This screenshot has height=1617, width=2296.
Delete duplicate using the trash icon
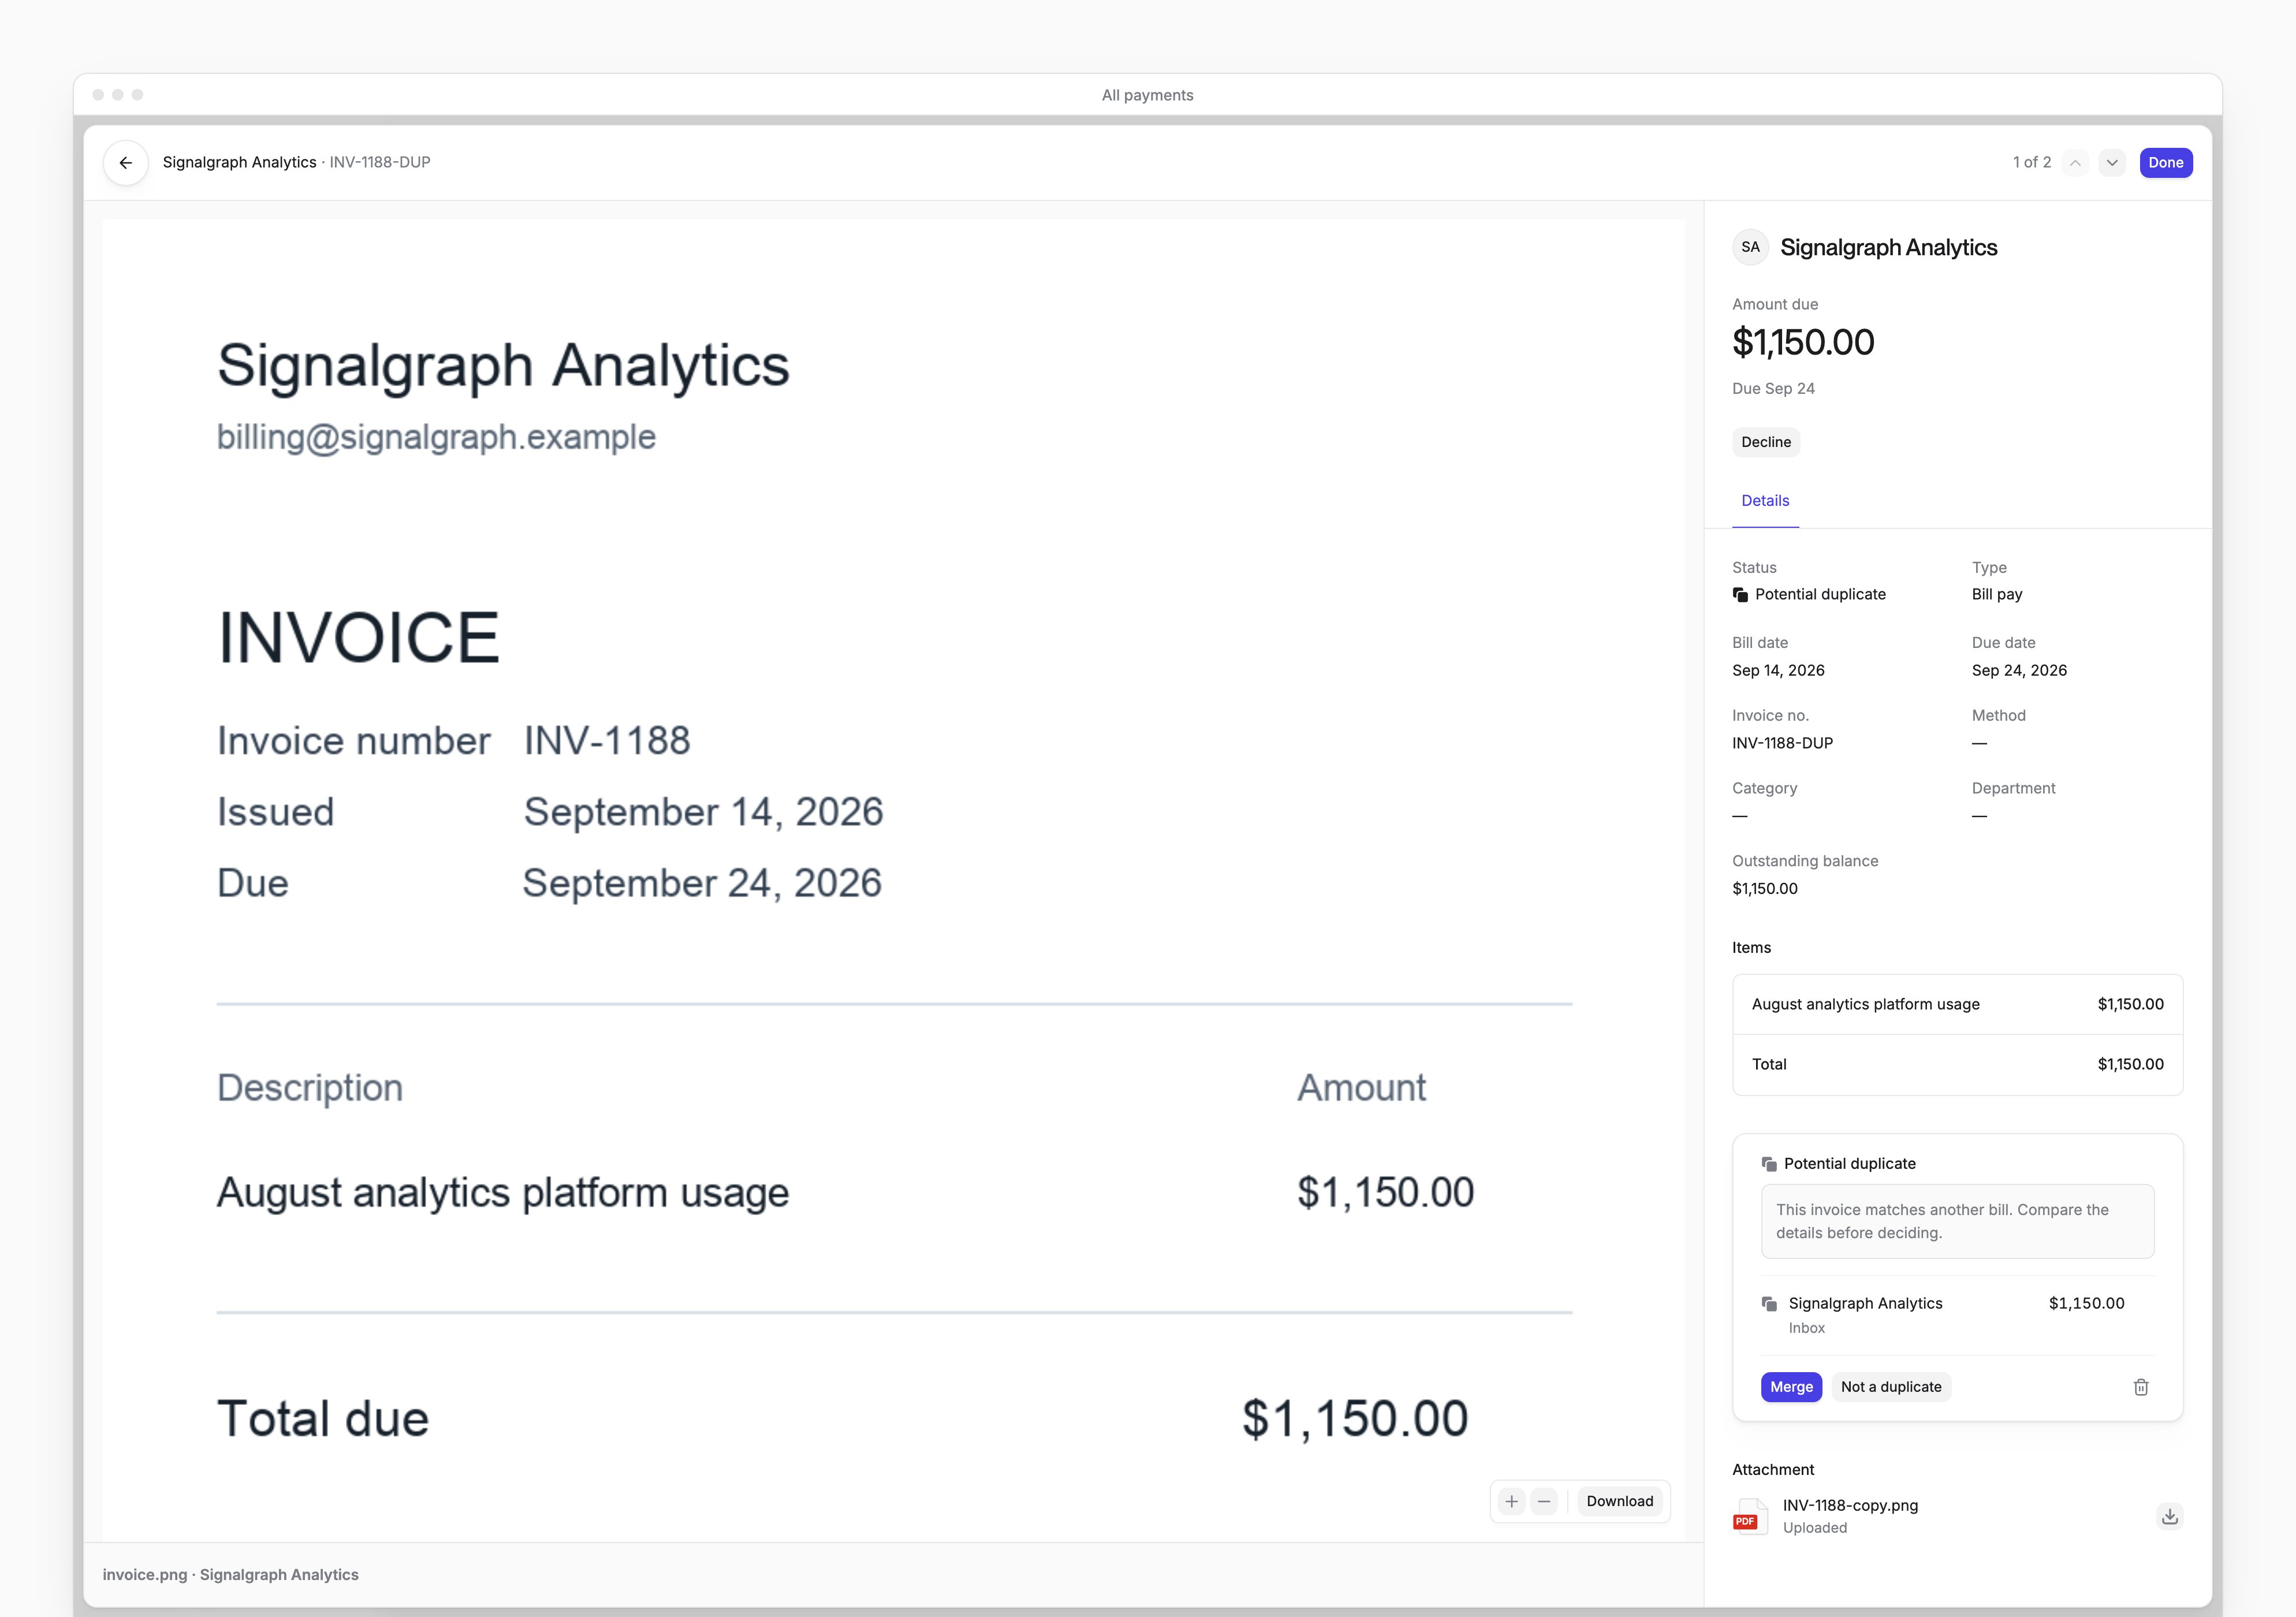coord(2140,1387)
